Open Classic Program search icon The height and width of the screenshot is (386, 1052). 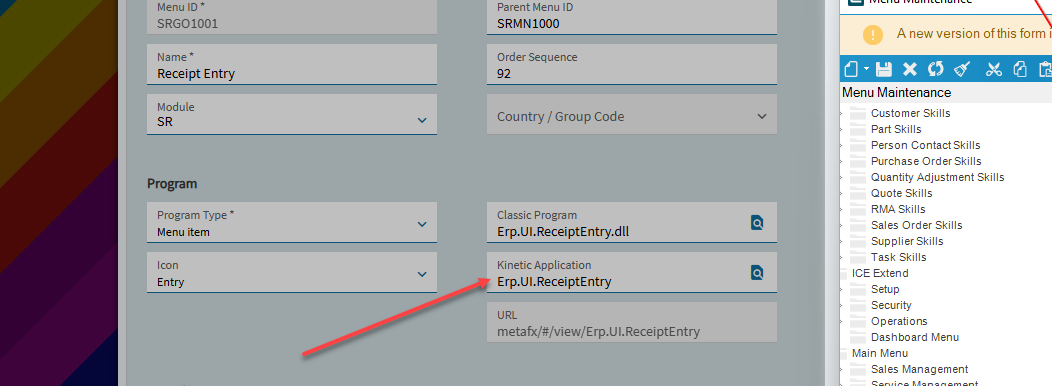(757, 222)
